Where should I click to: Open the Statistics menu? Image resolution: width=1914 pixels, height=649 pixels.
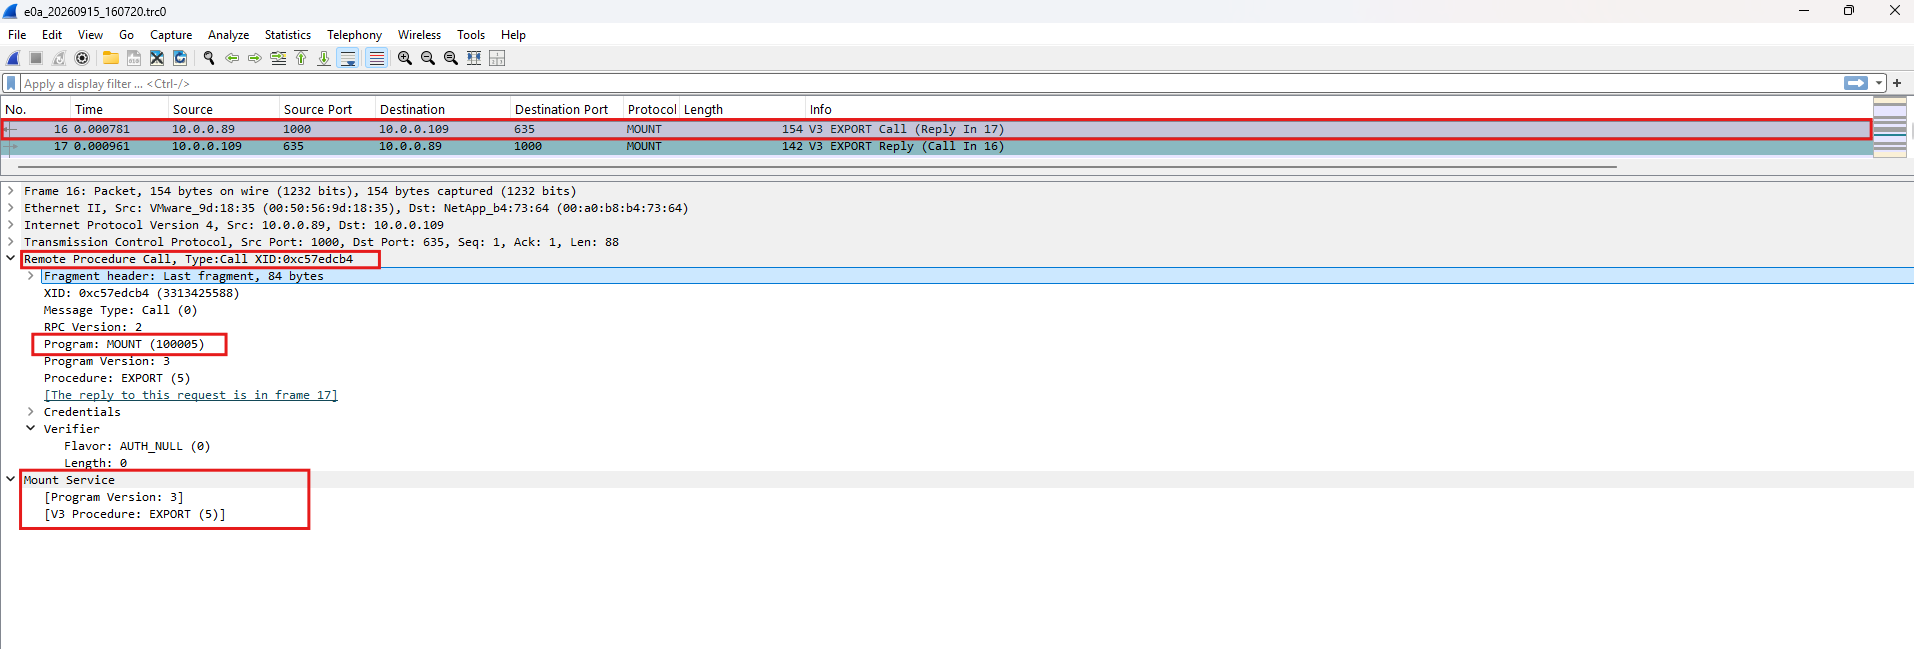click(x=288, y=35)
